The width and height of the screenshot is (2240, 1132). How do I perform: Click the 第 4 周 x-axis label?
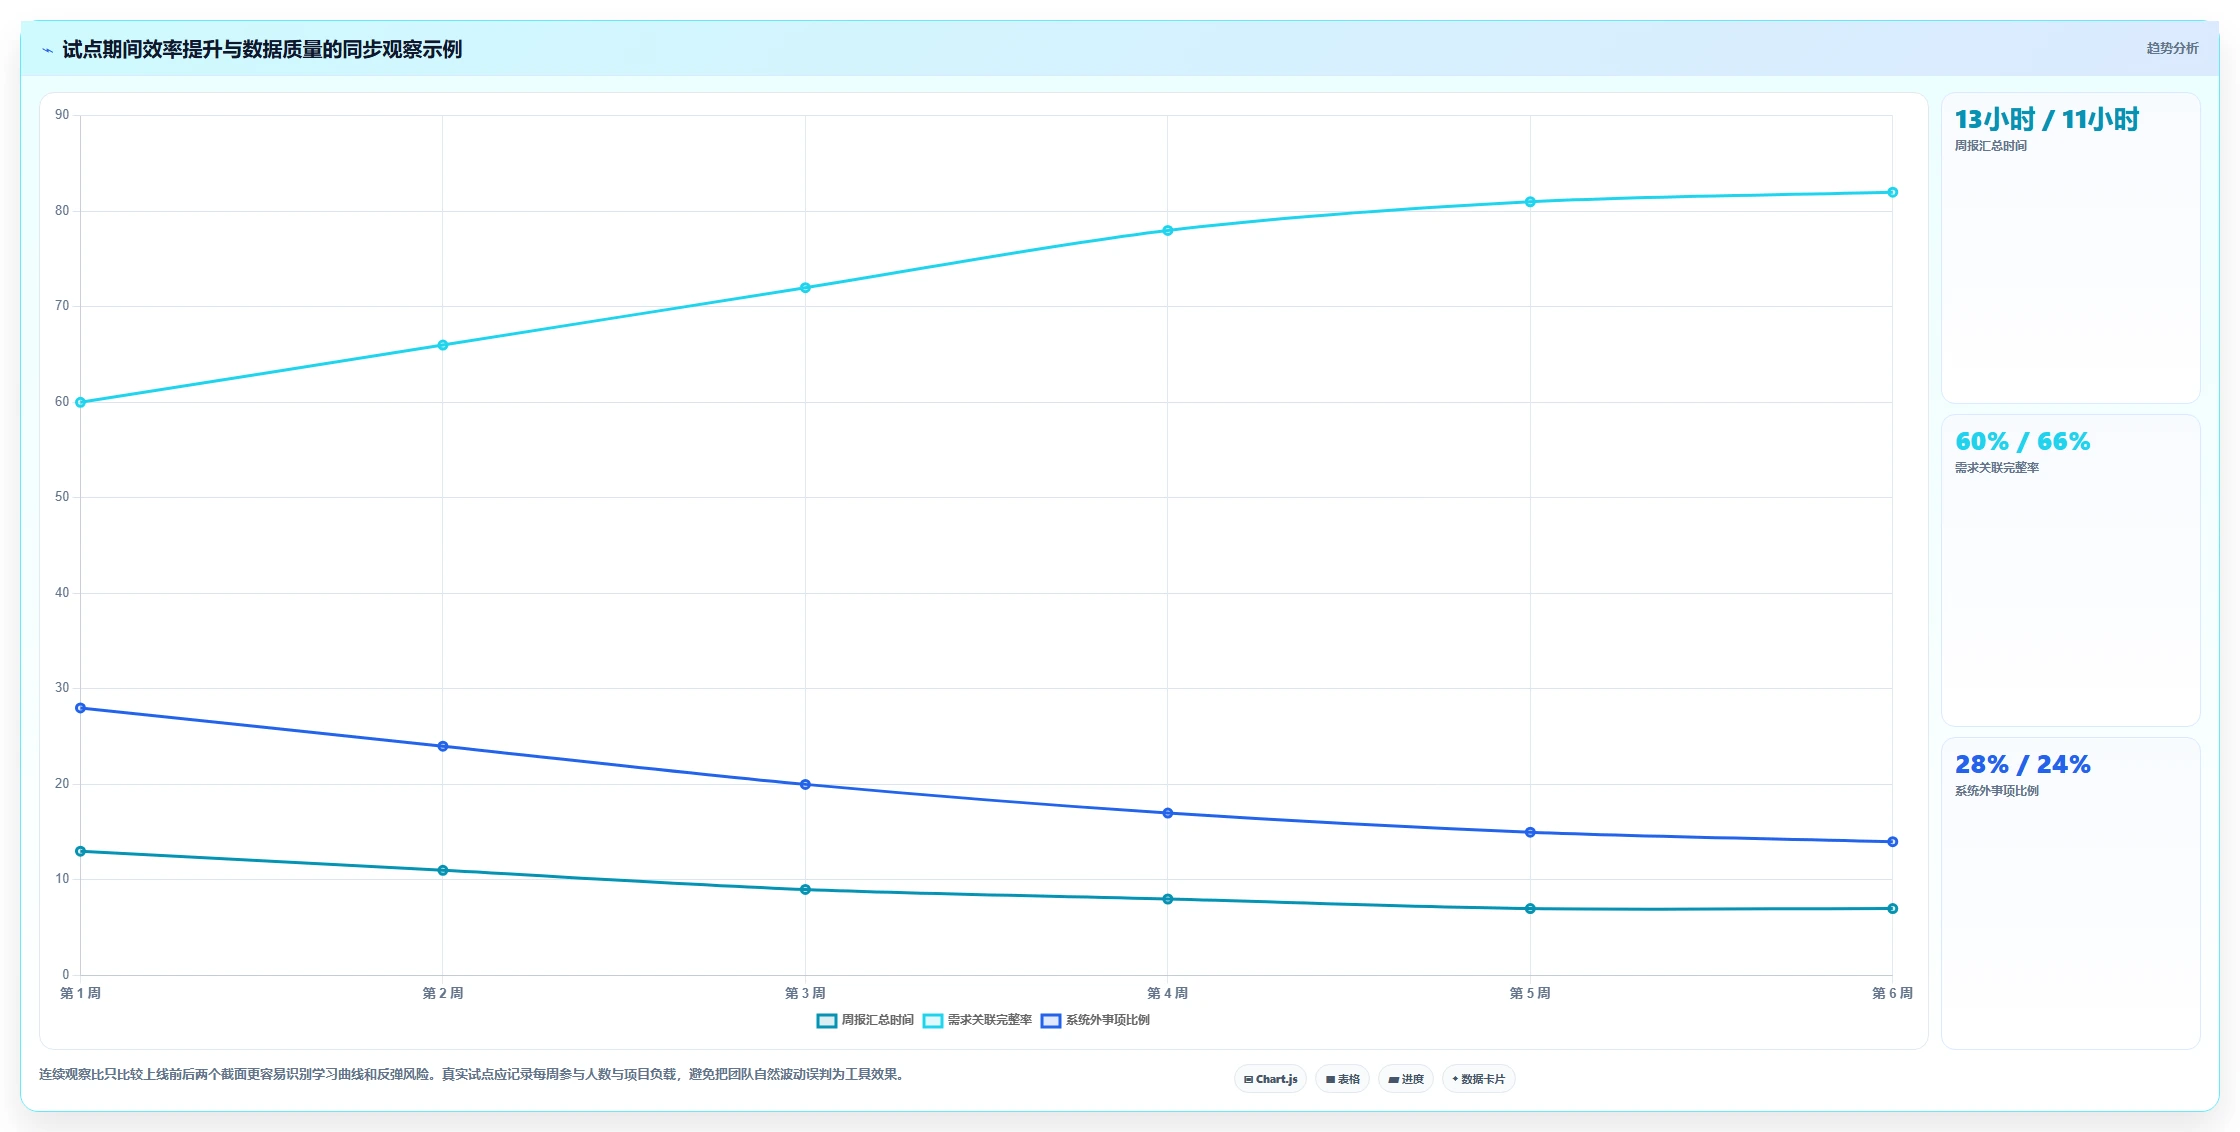[1168, 993]
